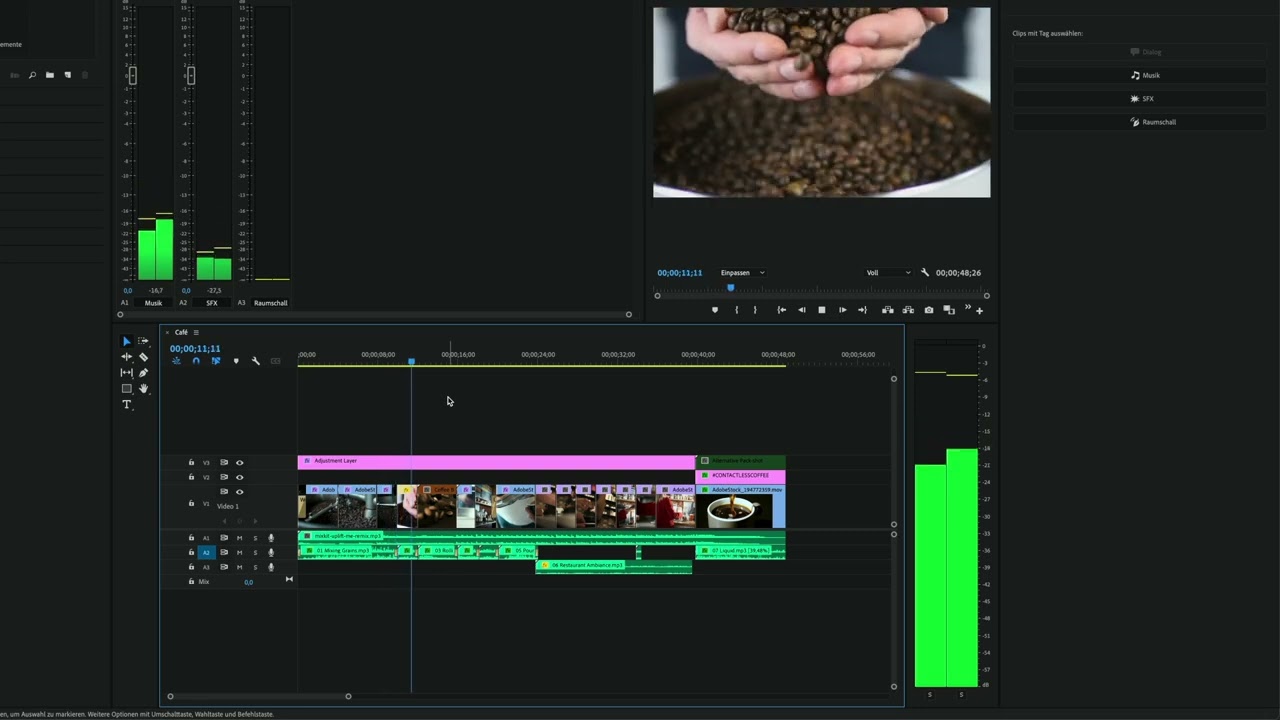Click Export Frame camera icon
Image resolution: width=1280 pixels, height=720 pixels.
coord(929,310)
